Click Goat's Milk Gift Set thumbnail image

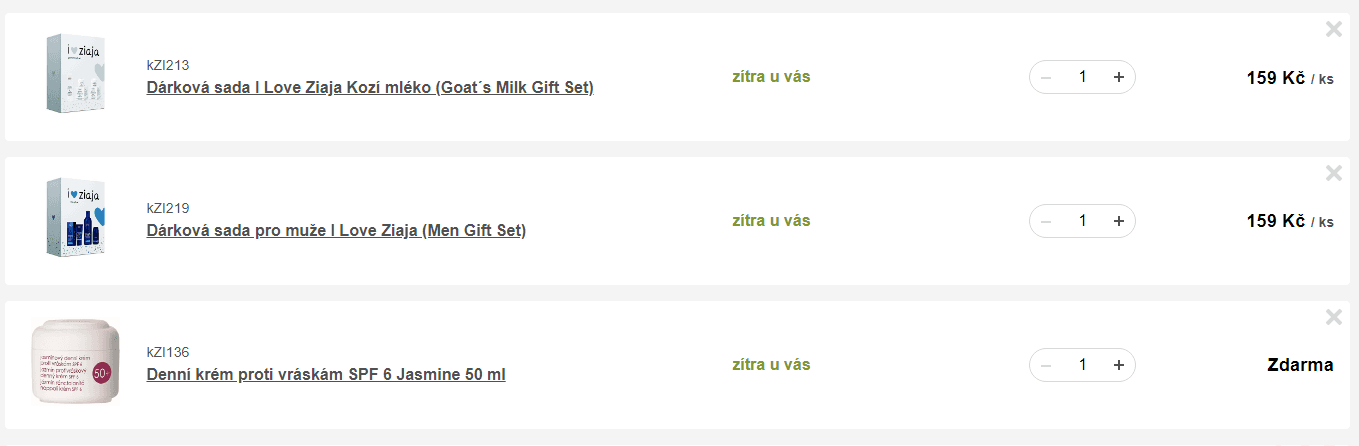(75, 76)
